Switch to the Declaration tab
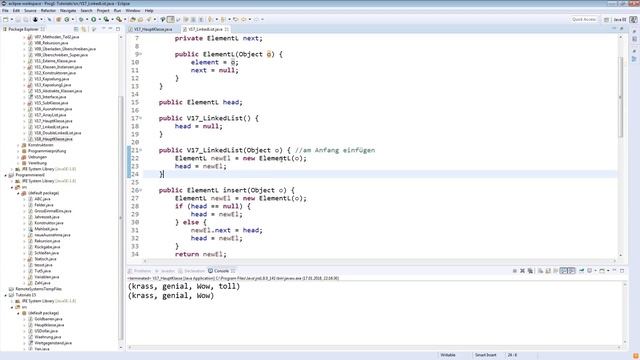This screenshot has height=360, width=640. 191,271
